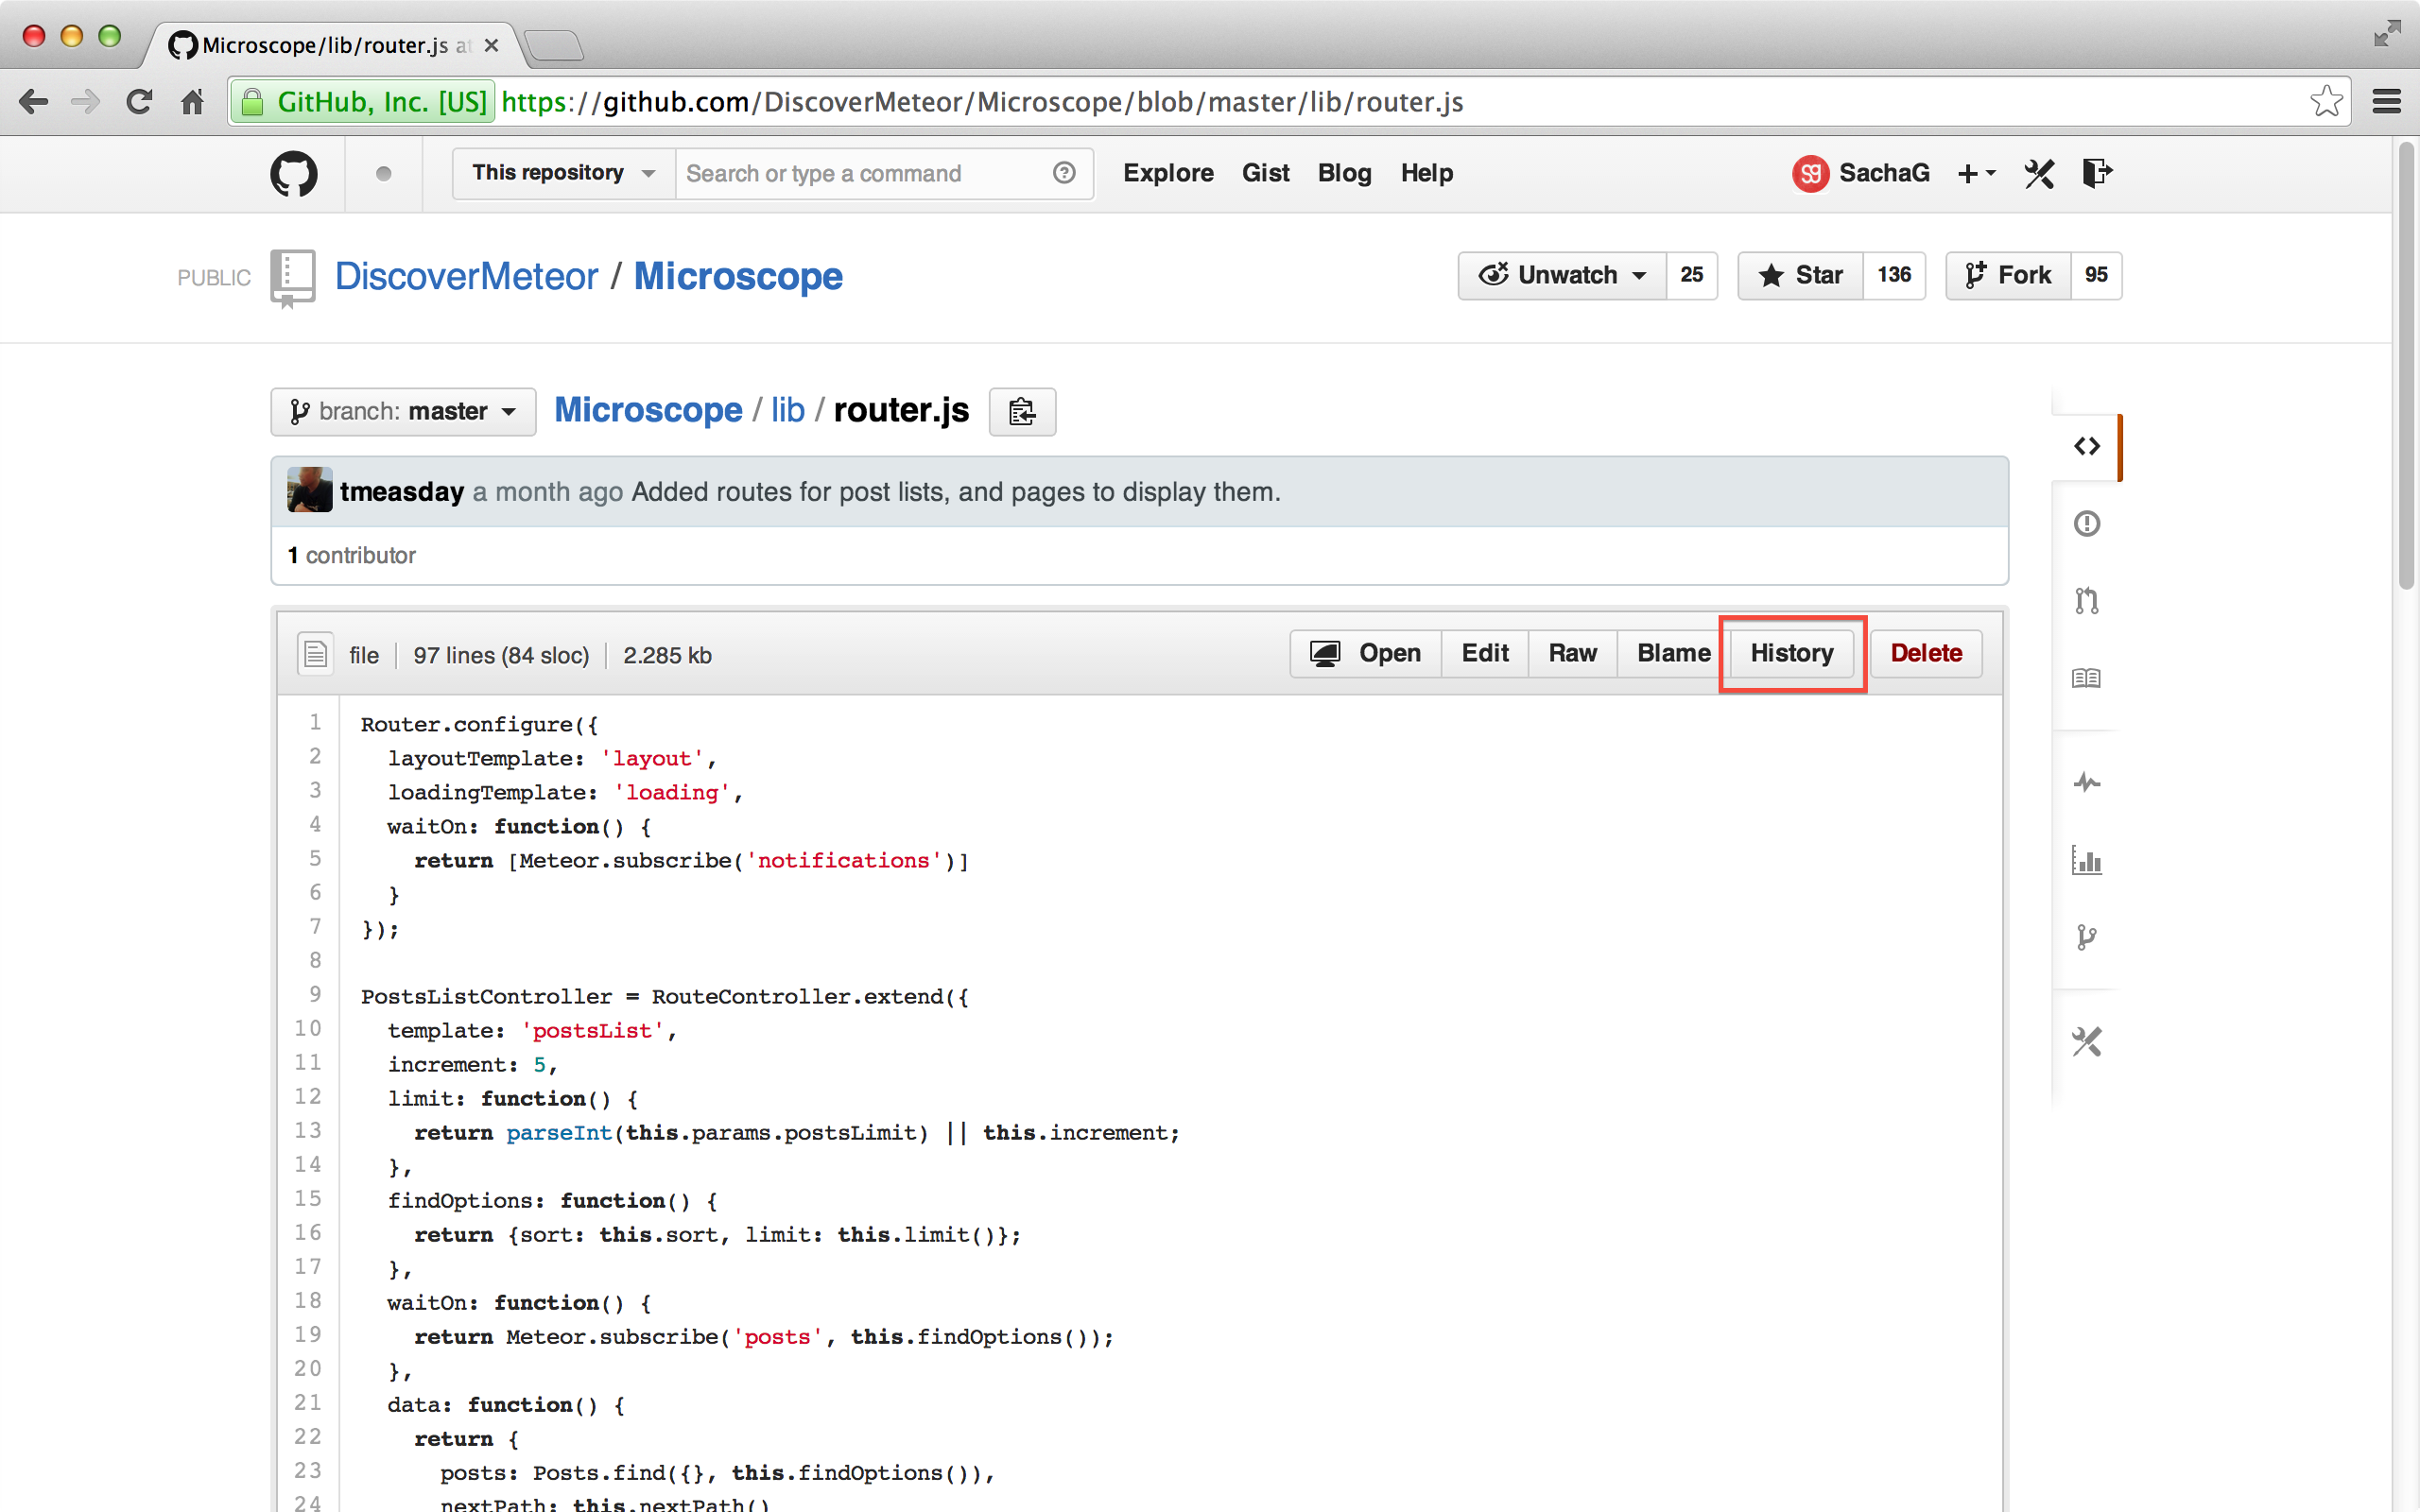Viewport: 2420px width, 1512px height.
Task: Open Issues via the exclamation sidebar icon
Action: [2087, 523]
